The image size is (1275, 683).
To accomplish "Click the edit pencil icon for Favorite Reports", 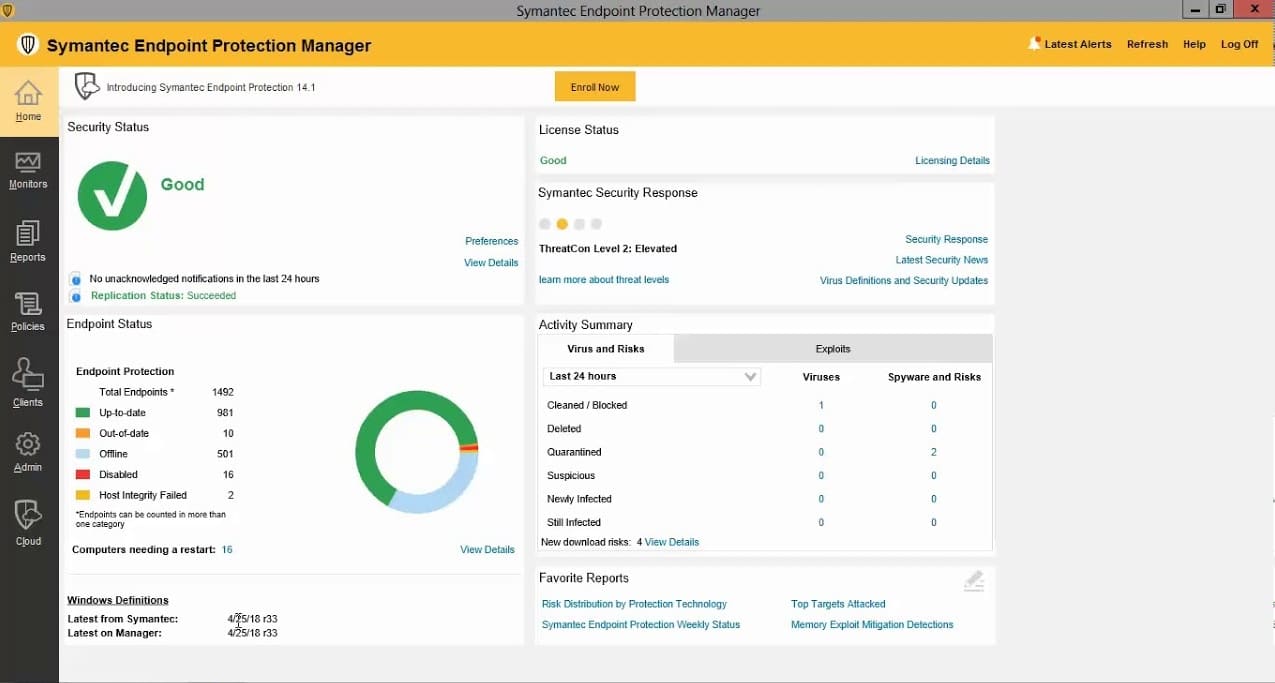I will (974, 581).
